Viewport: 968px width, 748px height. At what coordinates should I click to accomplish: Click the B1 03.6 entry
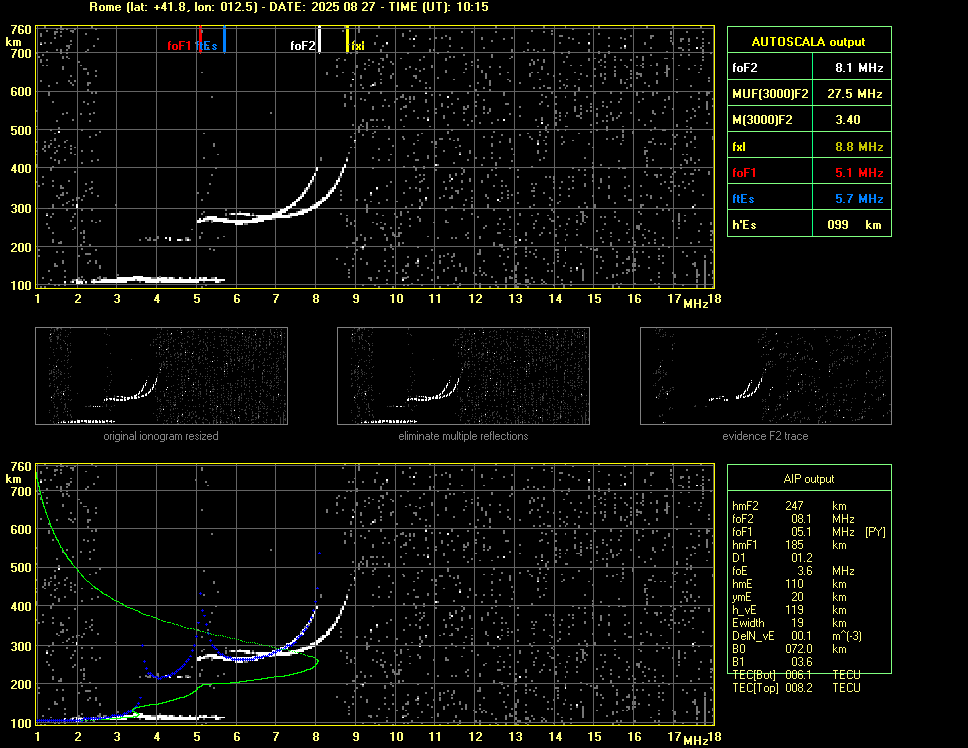click(x=772, y=662)
